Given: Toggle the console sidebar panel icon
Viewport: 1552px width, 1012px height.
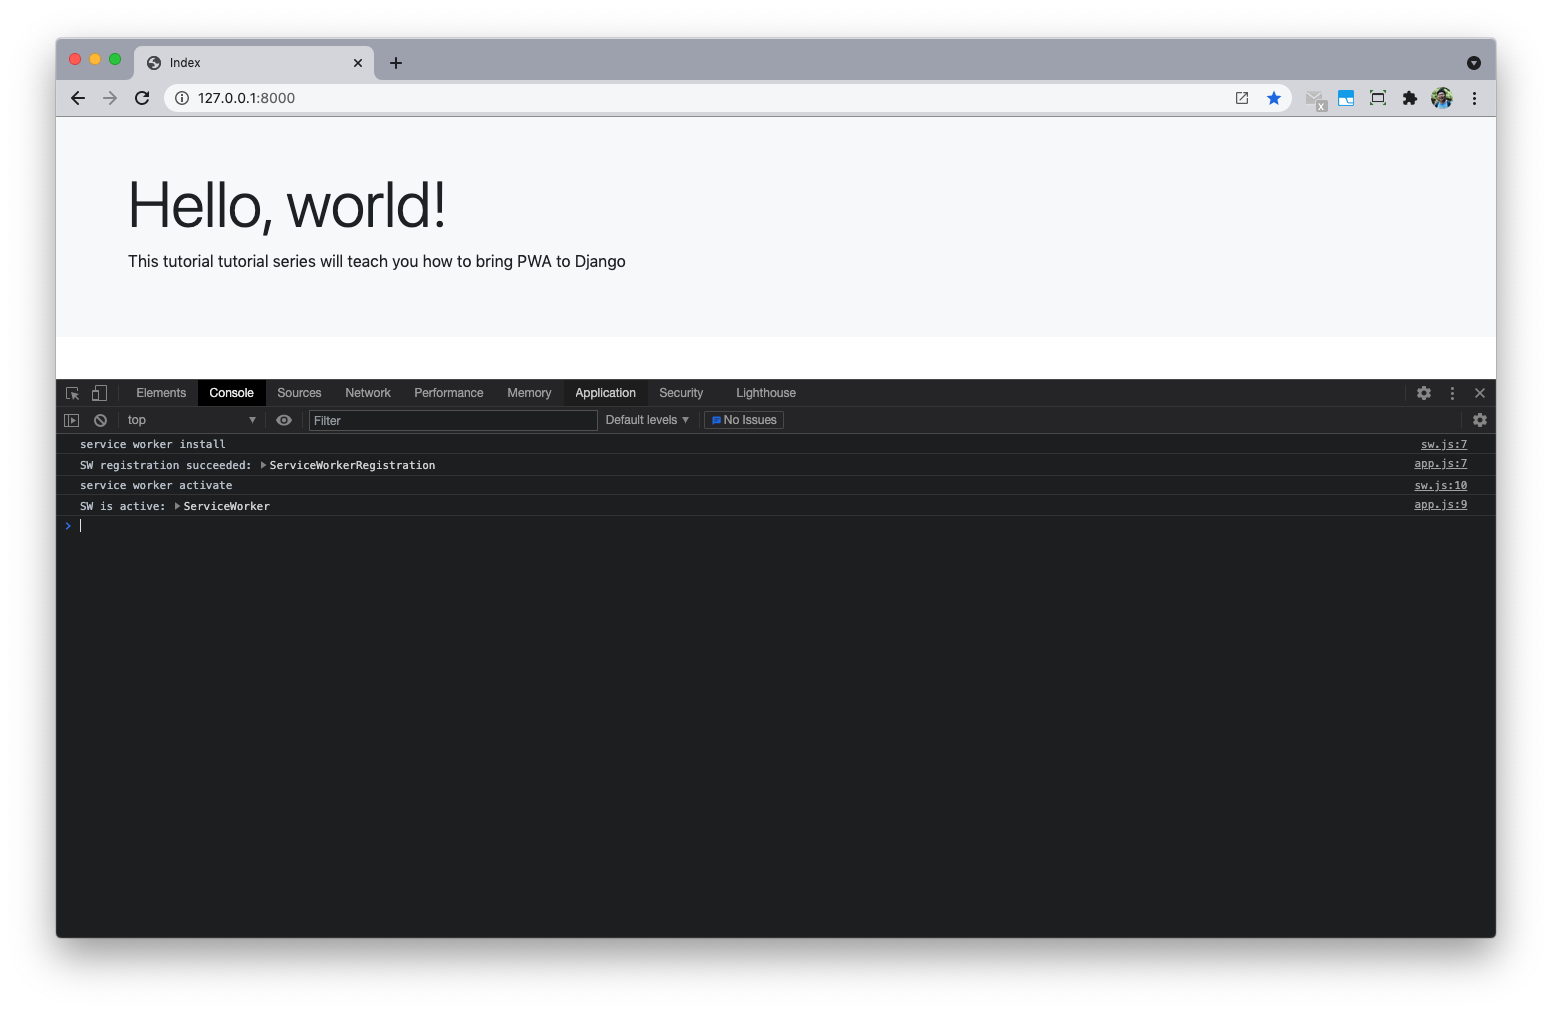Looking at the screenshot, I should point(71,420).
